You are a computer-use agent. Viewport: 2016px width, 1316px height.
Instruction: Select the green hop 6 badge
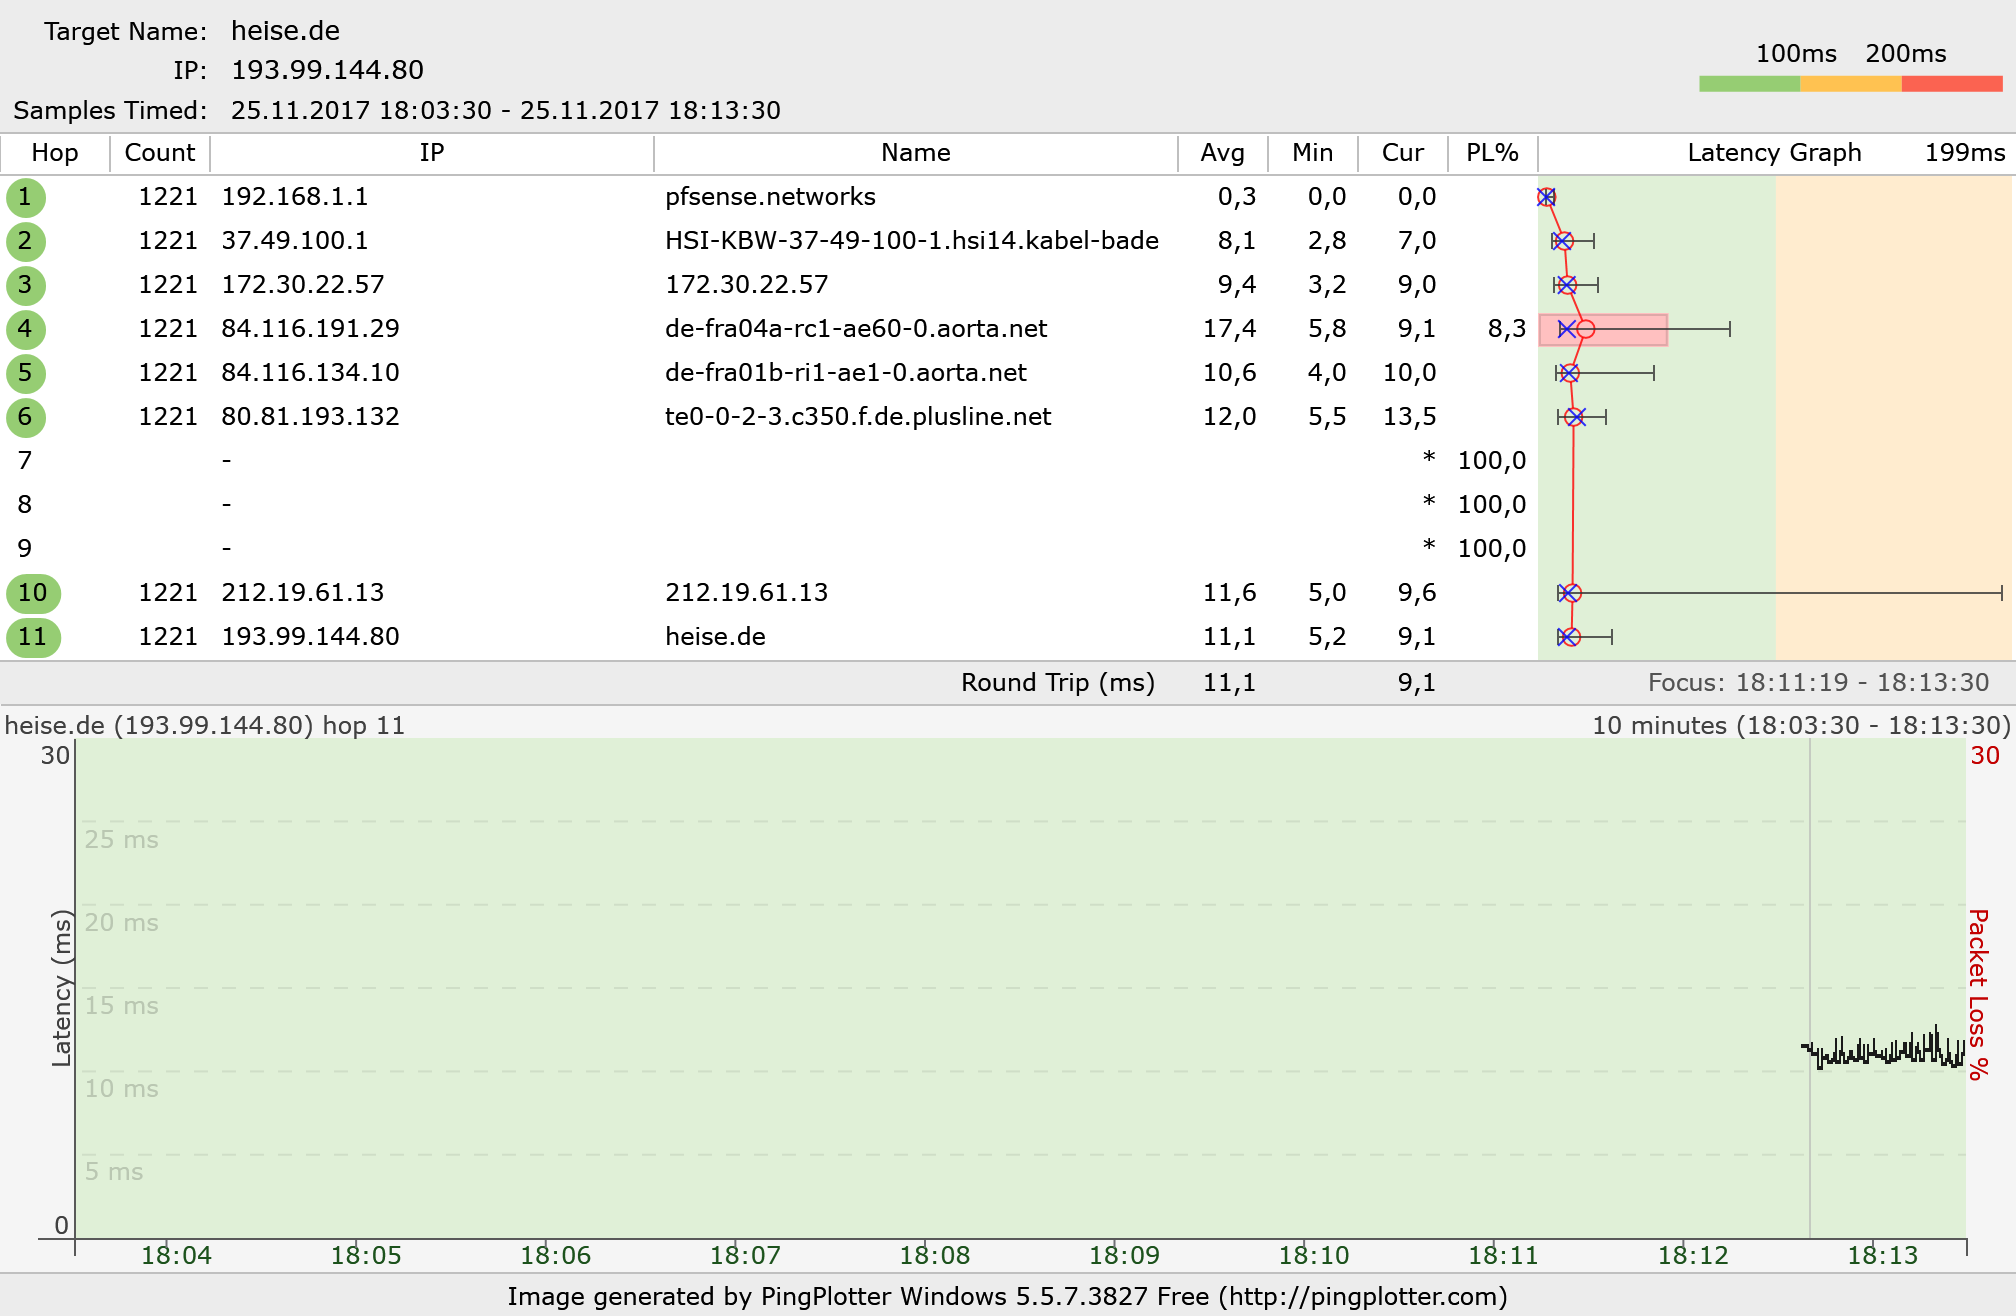[x=25, y=417]
